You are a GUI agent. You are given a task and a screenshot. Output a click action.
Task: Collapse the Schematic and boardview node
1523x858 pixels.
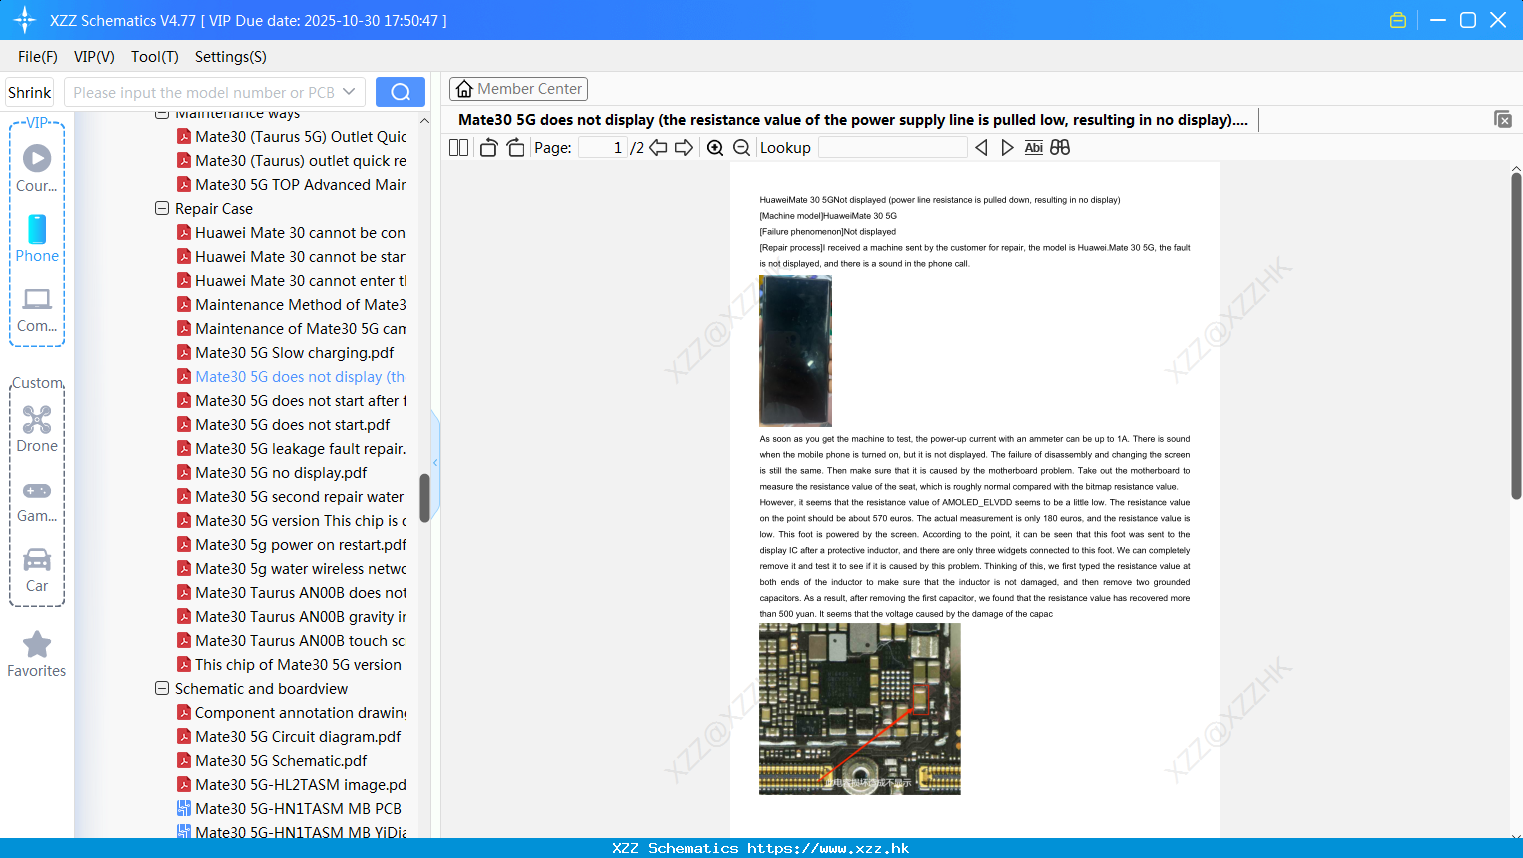162,688
